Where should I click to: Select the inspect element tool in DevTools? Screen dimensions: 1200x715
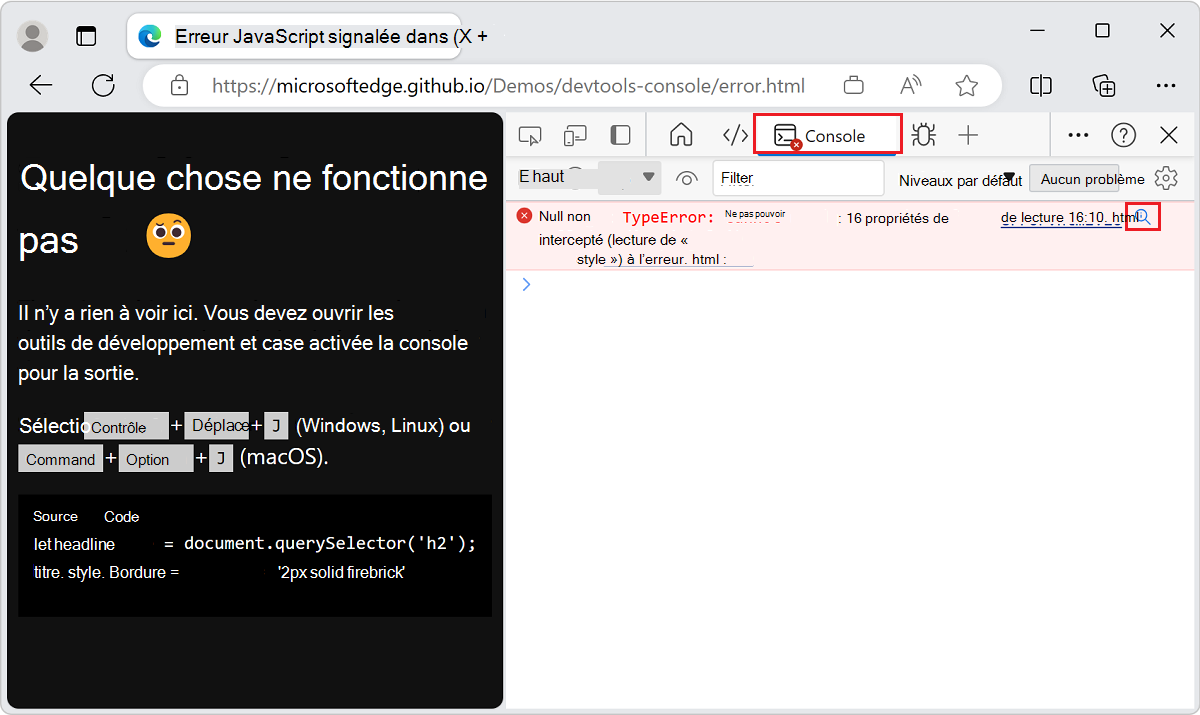click(x=529, y=134)
